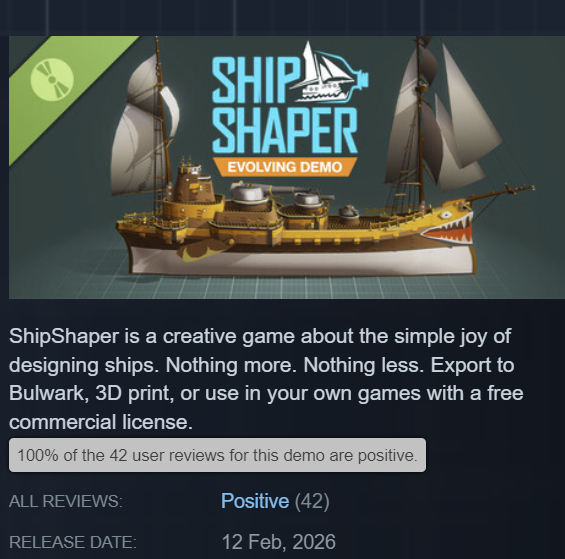
Task: Open the ShipShaper header capsule image
Action: coord(287,167)
